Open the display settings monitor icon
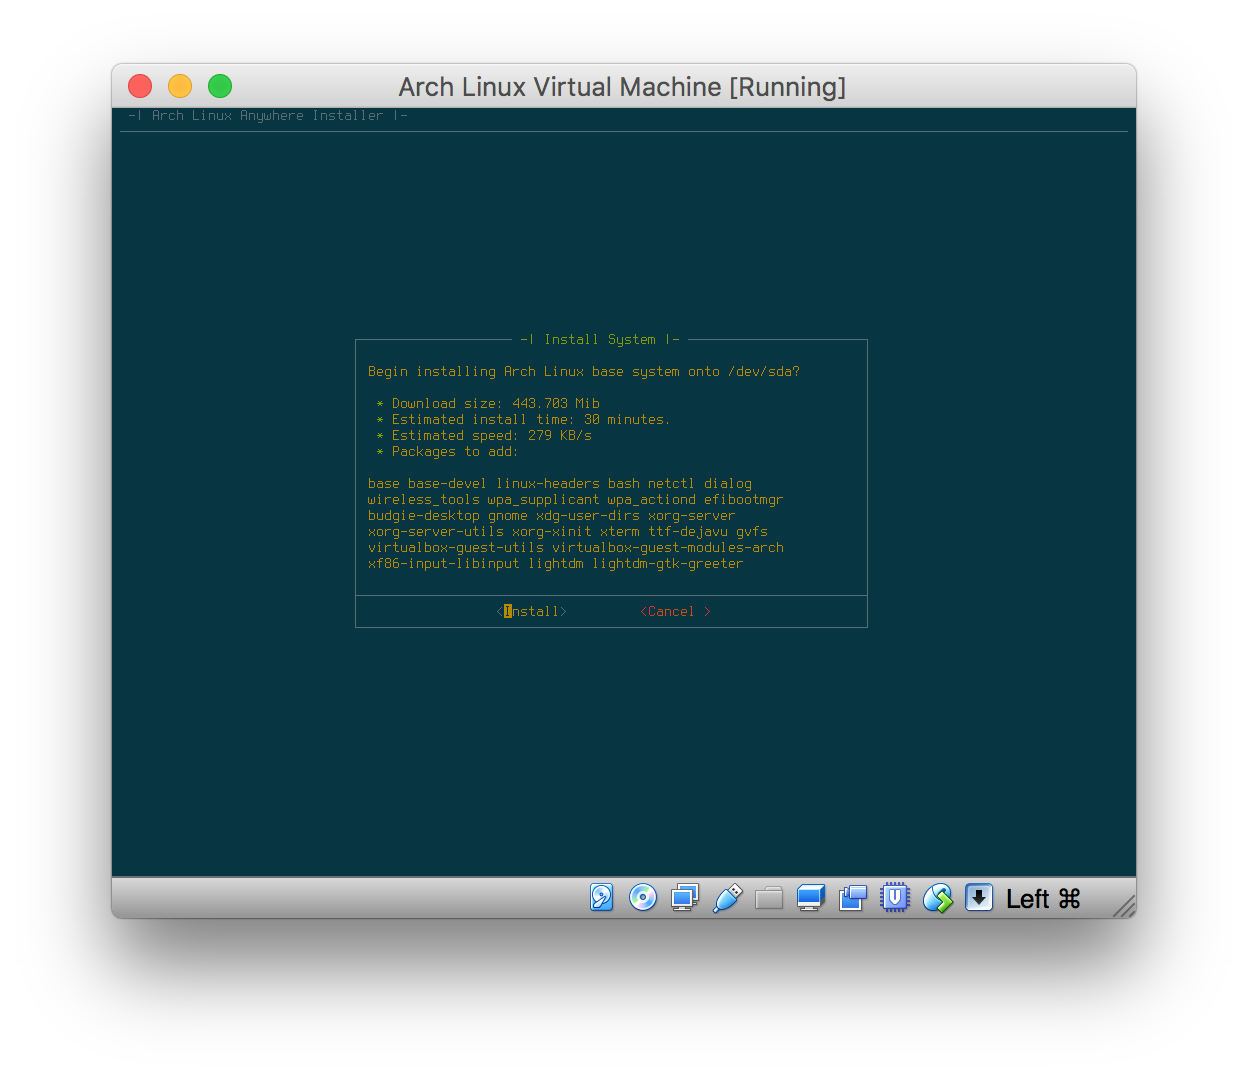This screenshot has width=1248, height=1078. pos(811,897)
